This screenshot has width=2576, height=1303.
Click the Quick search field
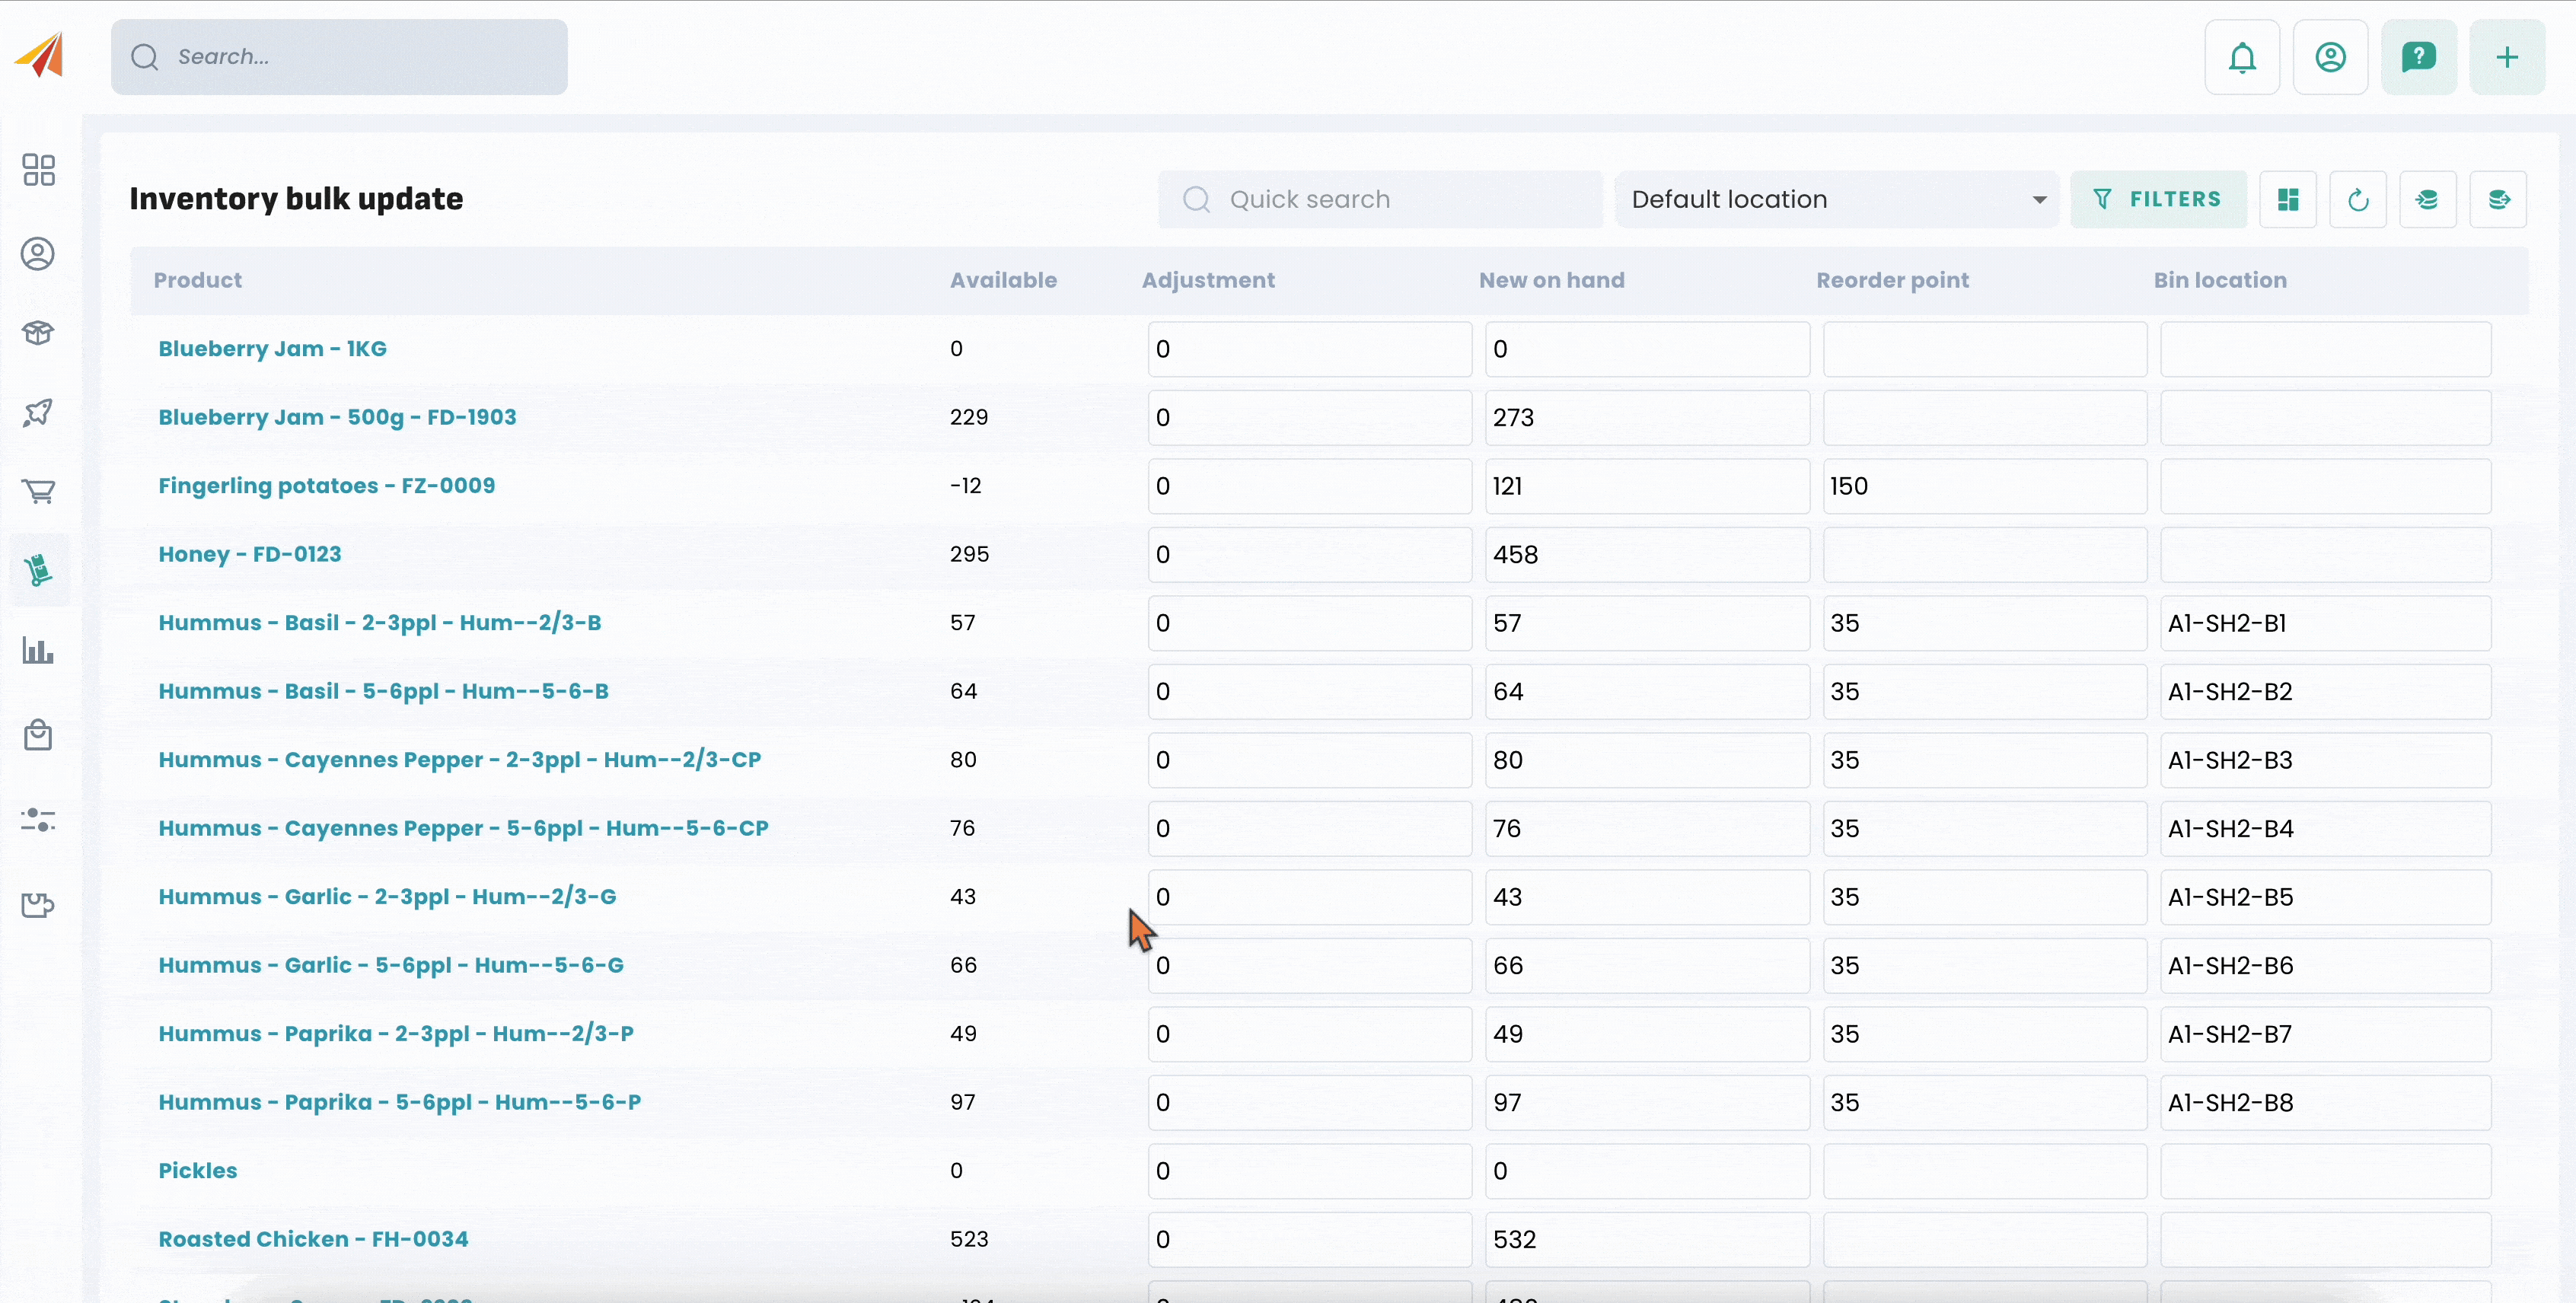coord(1380,200)
